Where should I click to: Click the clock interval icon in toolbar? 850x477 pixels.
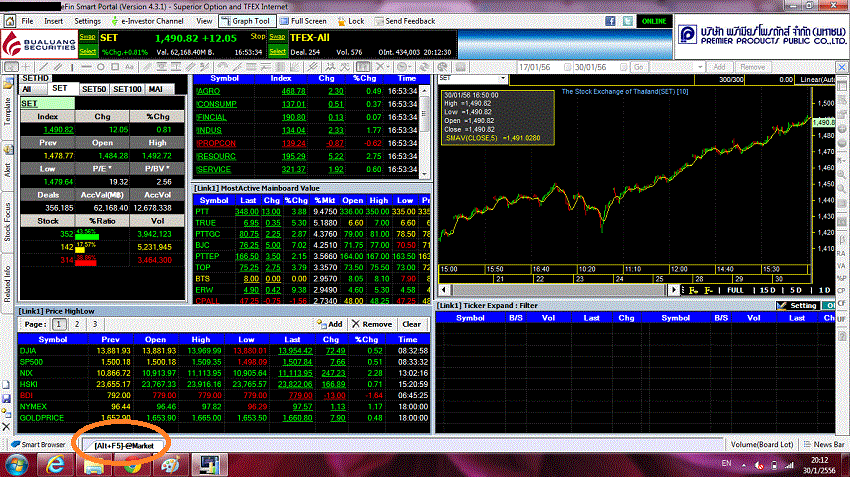[x=402, y=67]
